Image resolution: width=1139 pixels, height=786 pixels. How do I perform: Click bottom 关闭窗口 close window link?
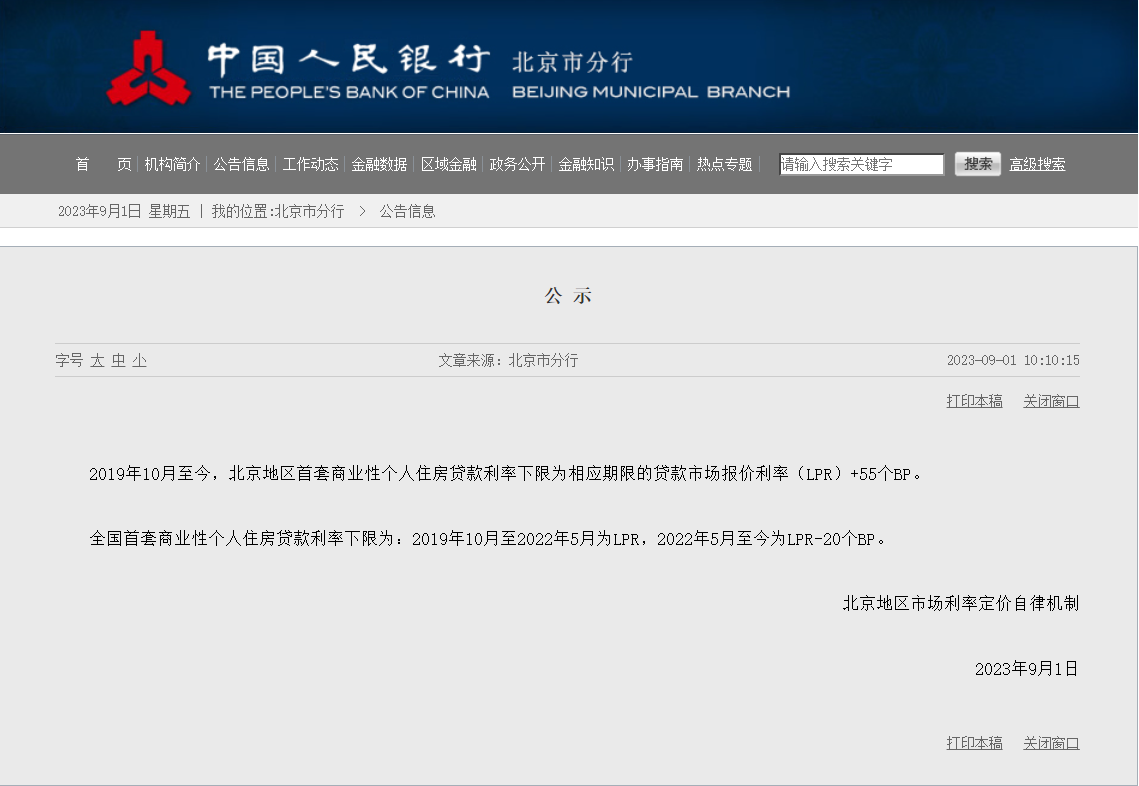tap(1051, 743)
